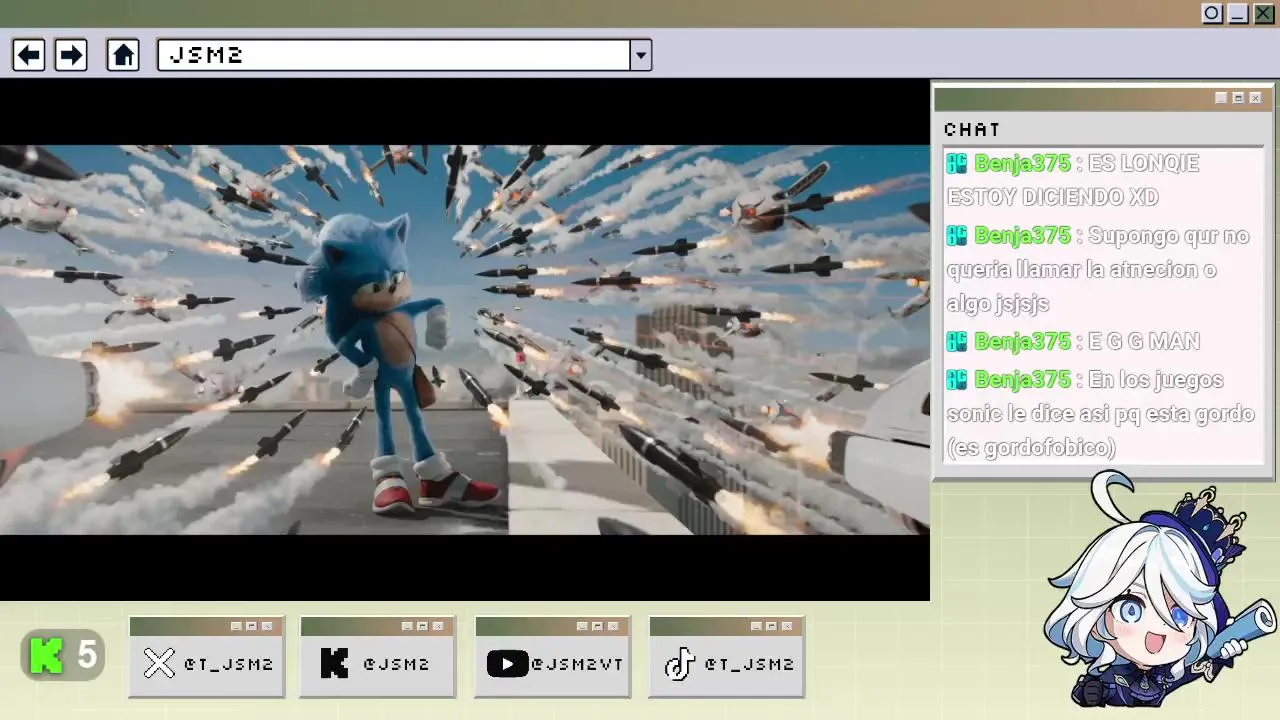
Task: Click Benja375 username on 'ES LONQIE' message
Action: click(x=1022, y=163)
